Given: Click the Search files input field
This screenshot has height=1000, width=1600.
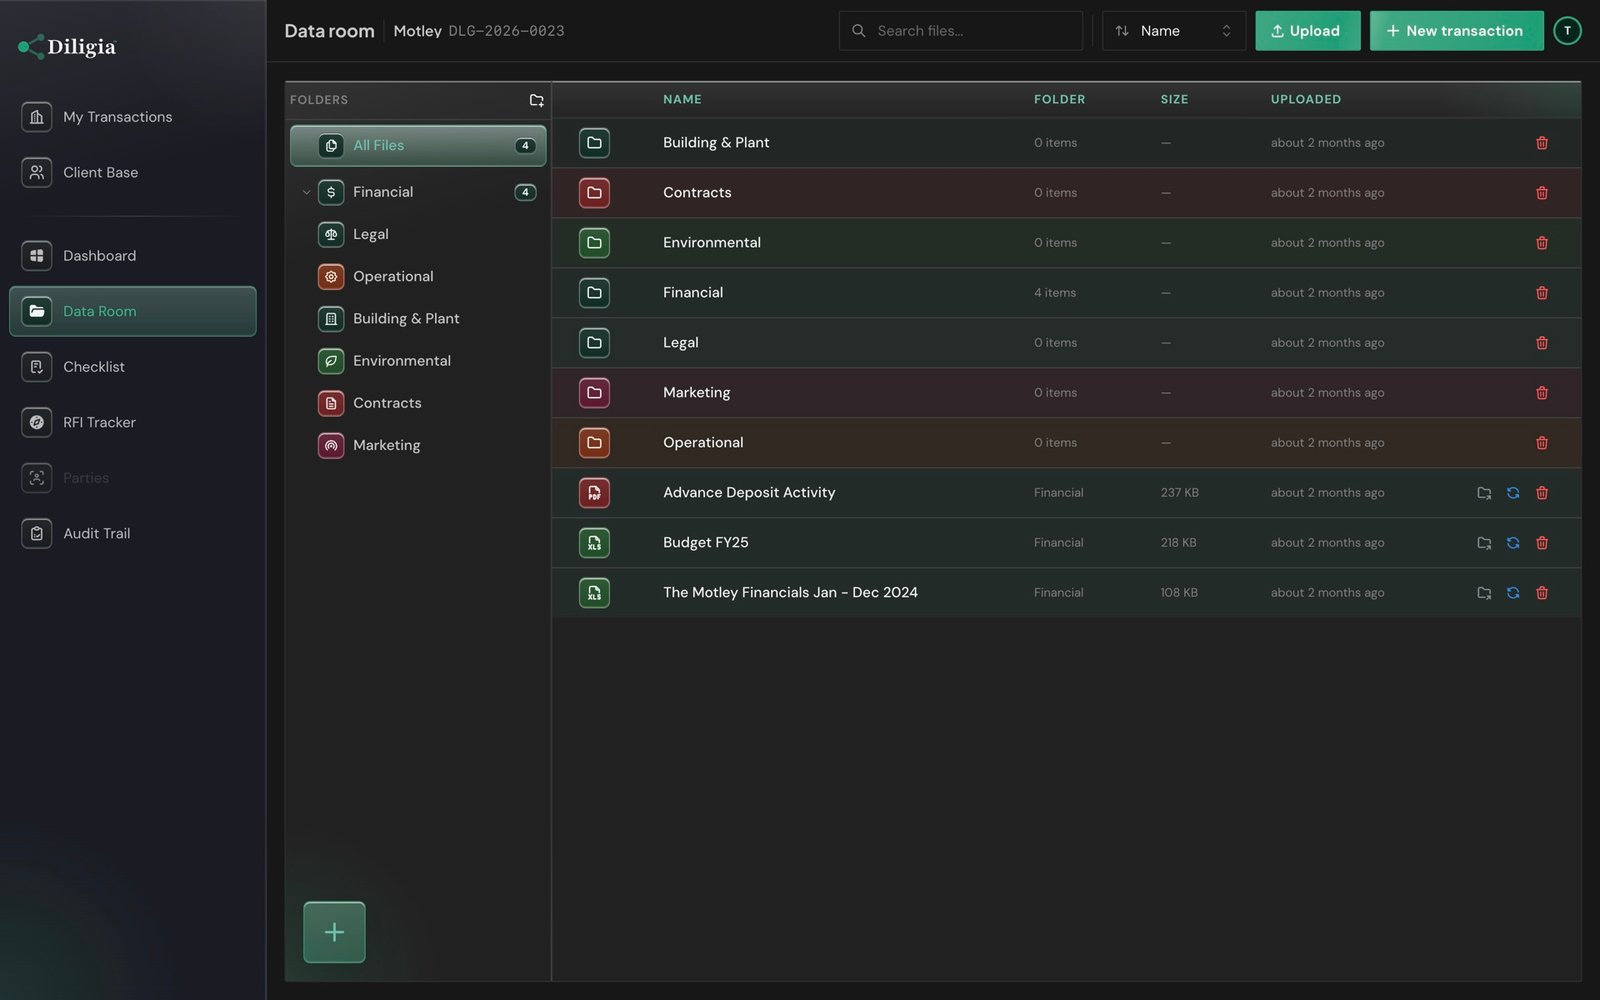Looking at the screenshot, I should tap(960, 31).
